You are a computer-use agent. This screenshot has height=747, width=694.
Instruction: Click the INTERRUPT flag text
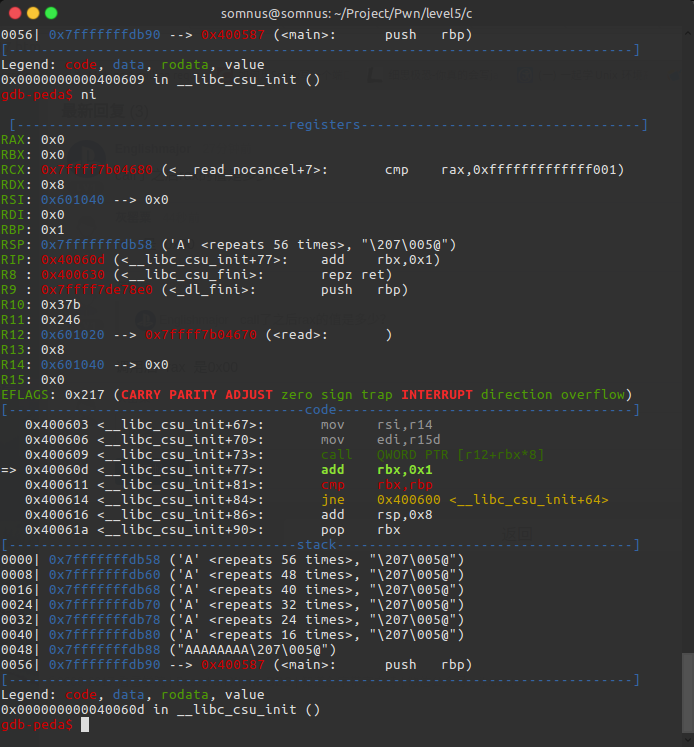click(x=437, y=395)
